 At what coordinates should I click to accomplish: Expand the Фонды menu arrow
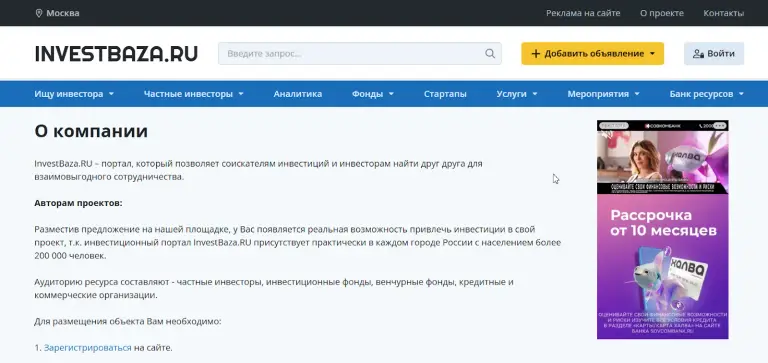pyautogui.click(x=391, y=94)
